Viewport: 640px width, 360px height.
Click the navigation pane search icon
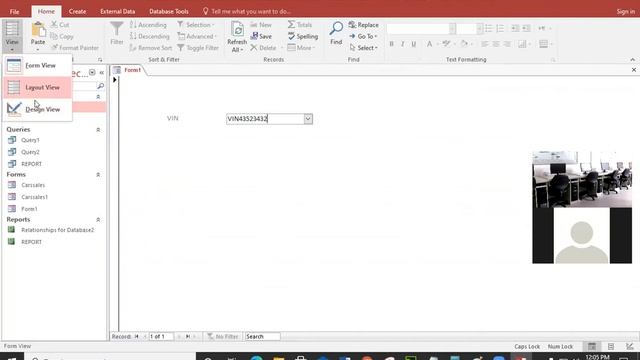[100, 86]
